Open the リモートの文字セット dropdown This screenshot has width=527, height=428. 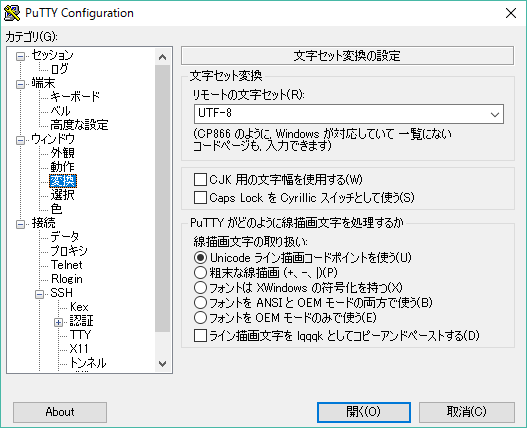tap(494, 114)
